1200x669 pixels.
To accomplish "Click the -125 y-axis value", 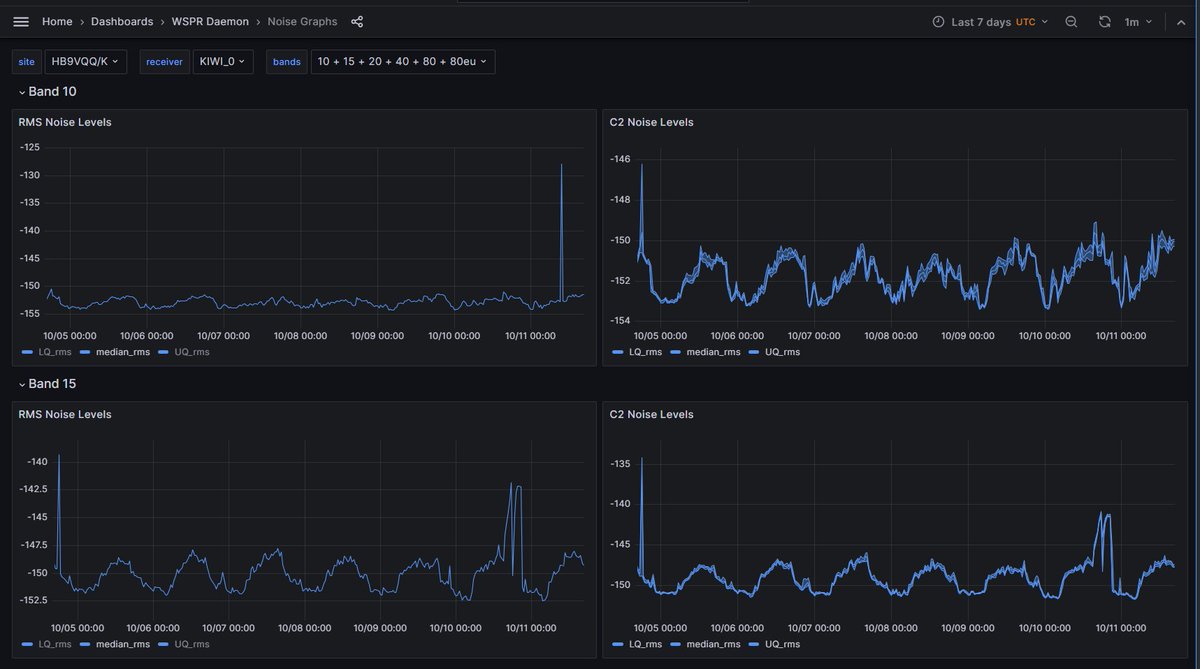I will coord(30,147).
